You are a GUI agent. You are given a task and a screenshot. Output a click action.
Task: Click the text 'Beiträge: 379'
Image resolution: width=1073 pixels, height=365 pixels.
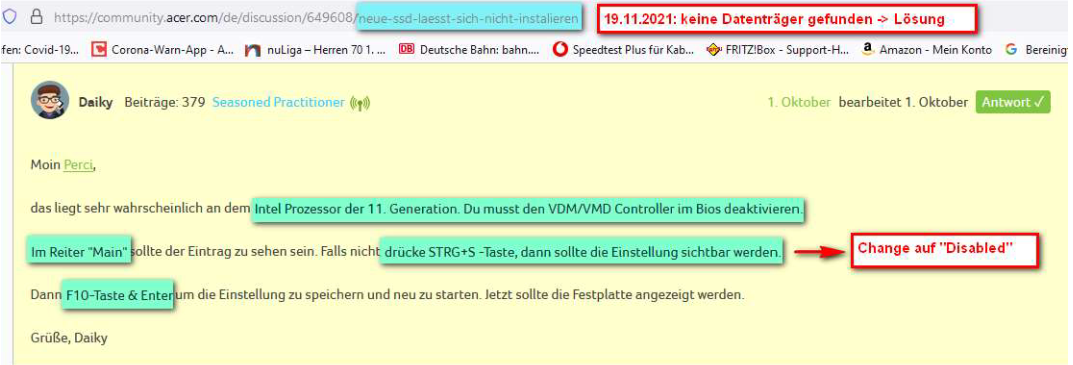[x=164, y=103]
